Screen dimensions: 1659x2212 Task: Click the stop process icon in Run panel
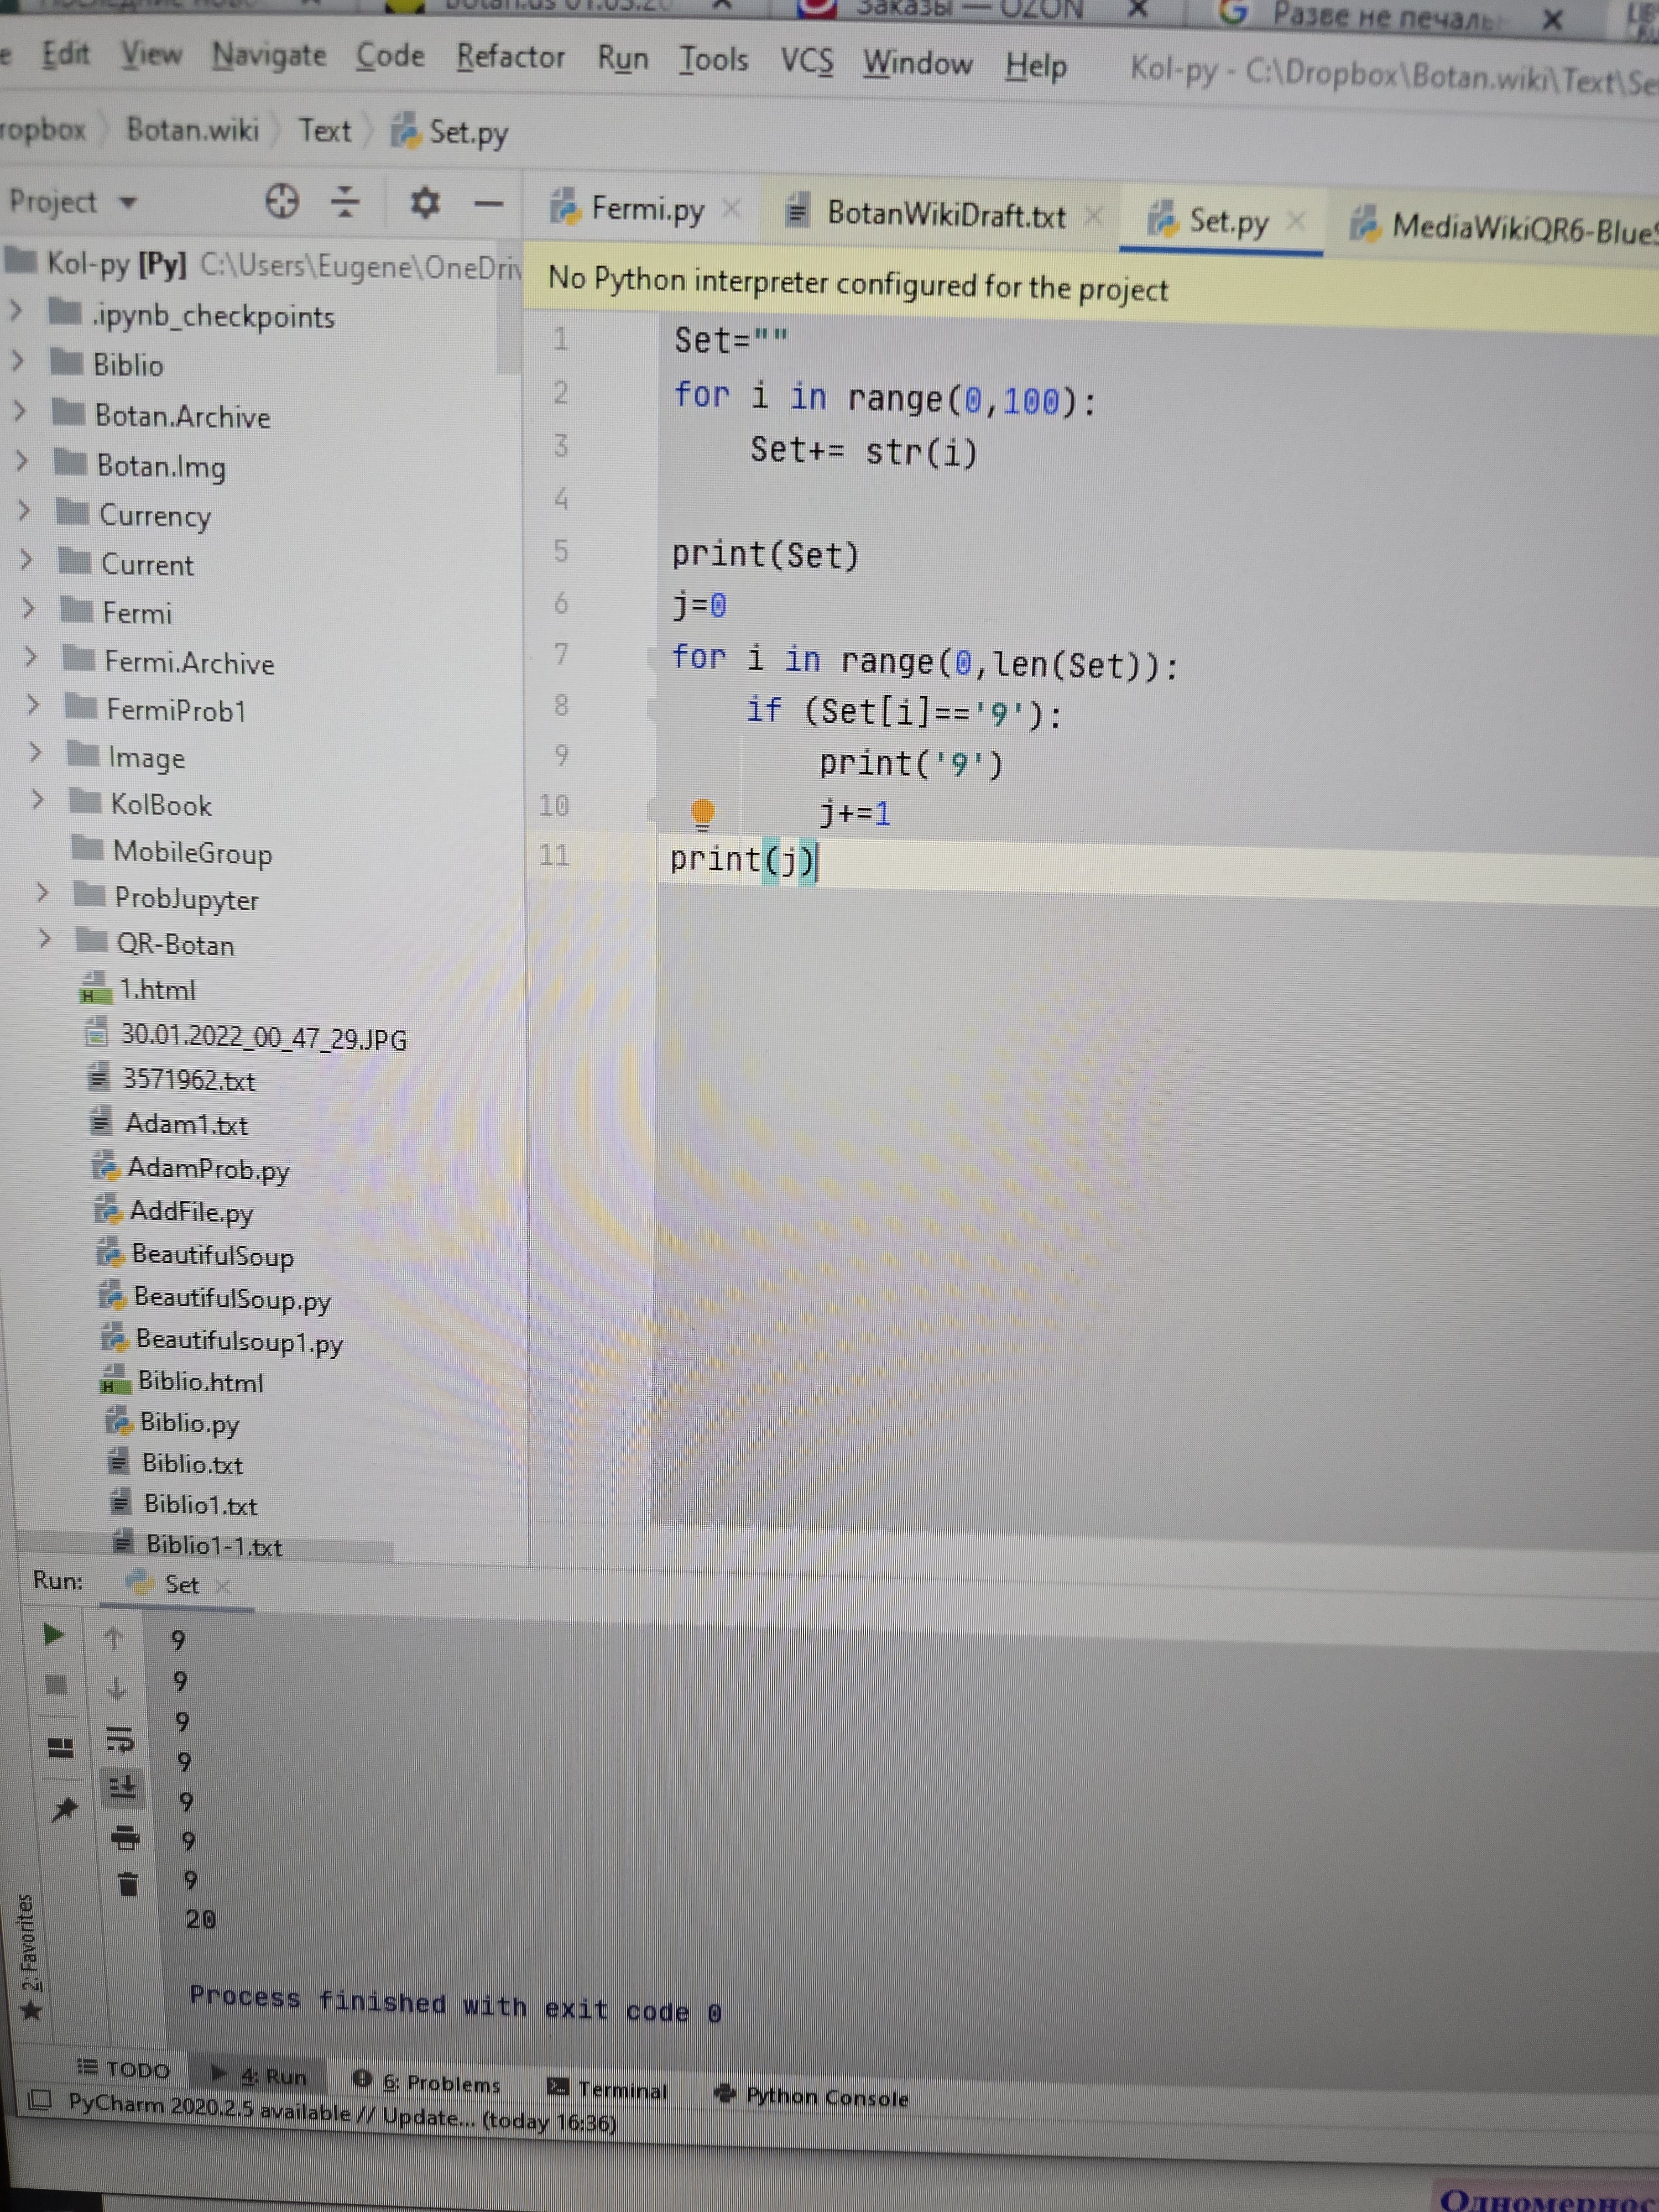click(57, 1686)
